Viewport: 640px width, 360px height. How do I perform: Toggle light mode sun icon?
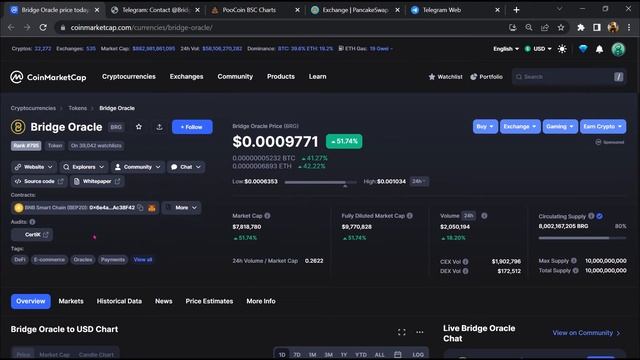pos(562,49)
